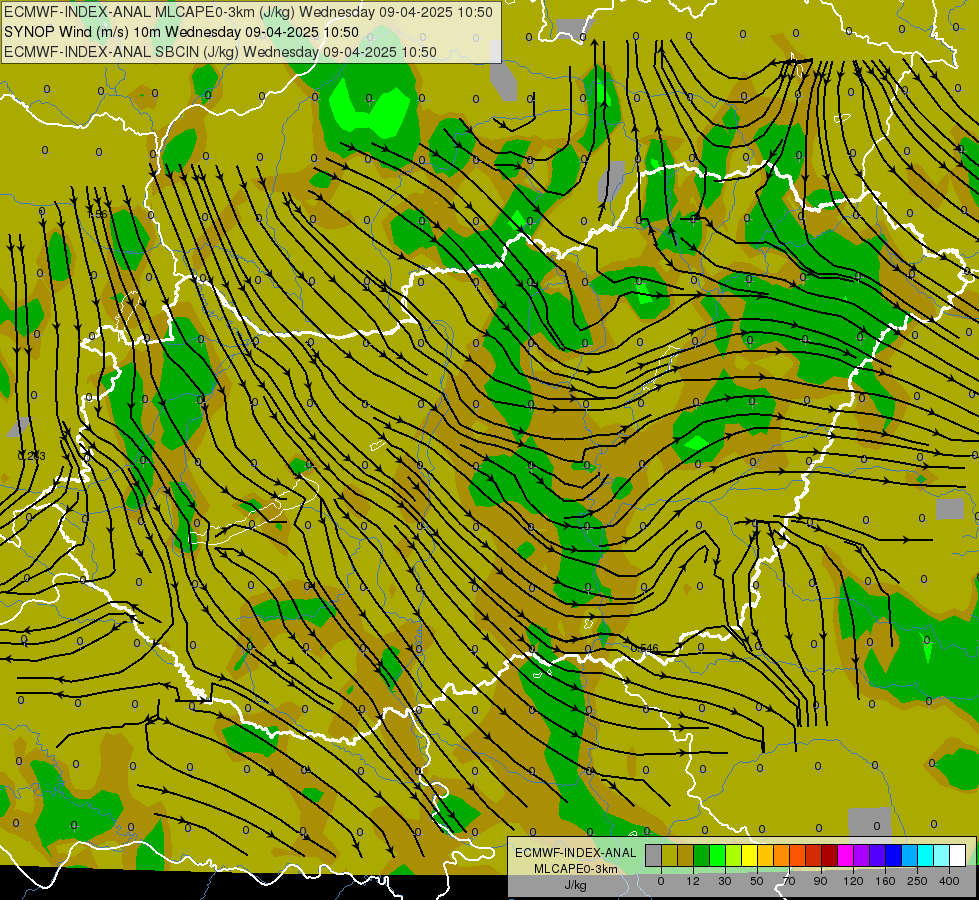This screenshot has height=900, width=979.
Task: Click the legend value '400'
Action: pyautogui.click(x=949, y=881)
